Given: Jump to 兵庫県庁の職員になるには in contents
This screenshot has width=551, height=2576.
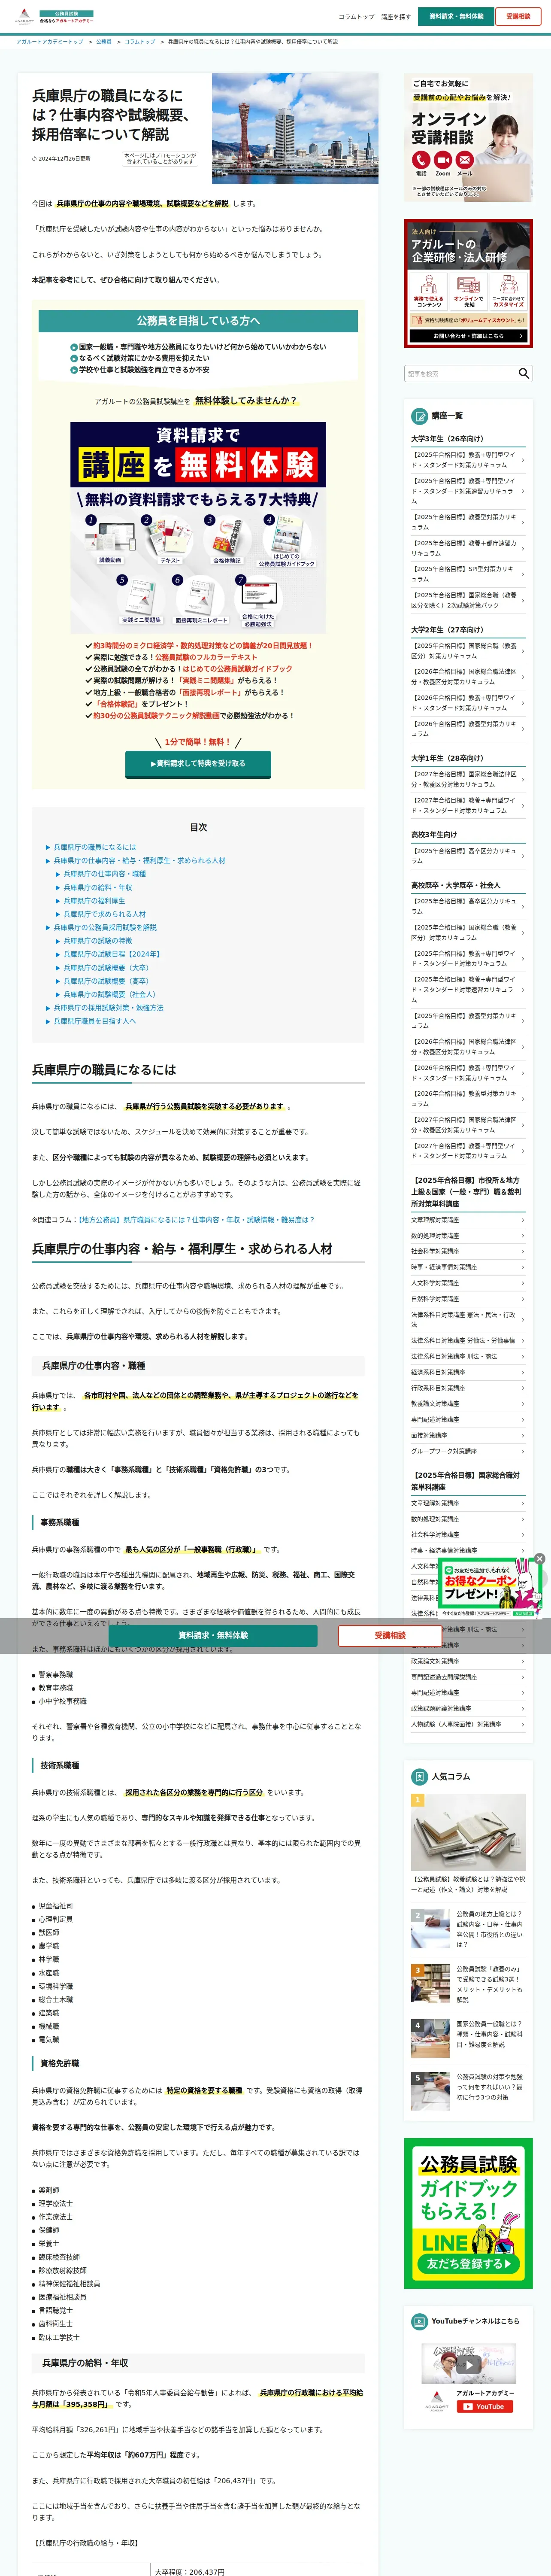Looking at the screenshot, I should [95, 847].
